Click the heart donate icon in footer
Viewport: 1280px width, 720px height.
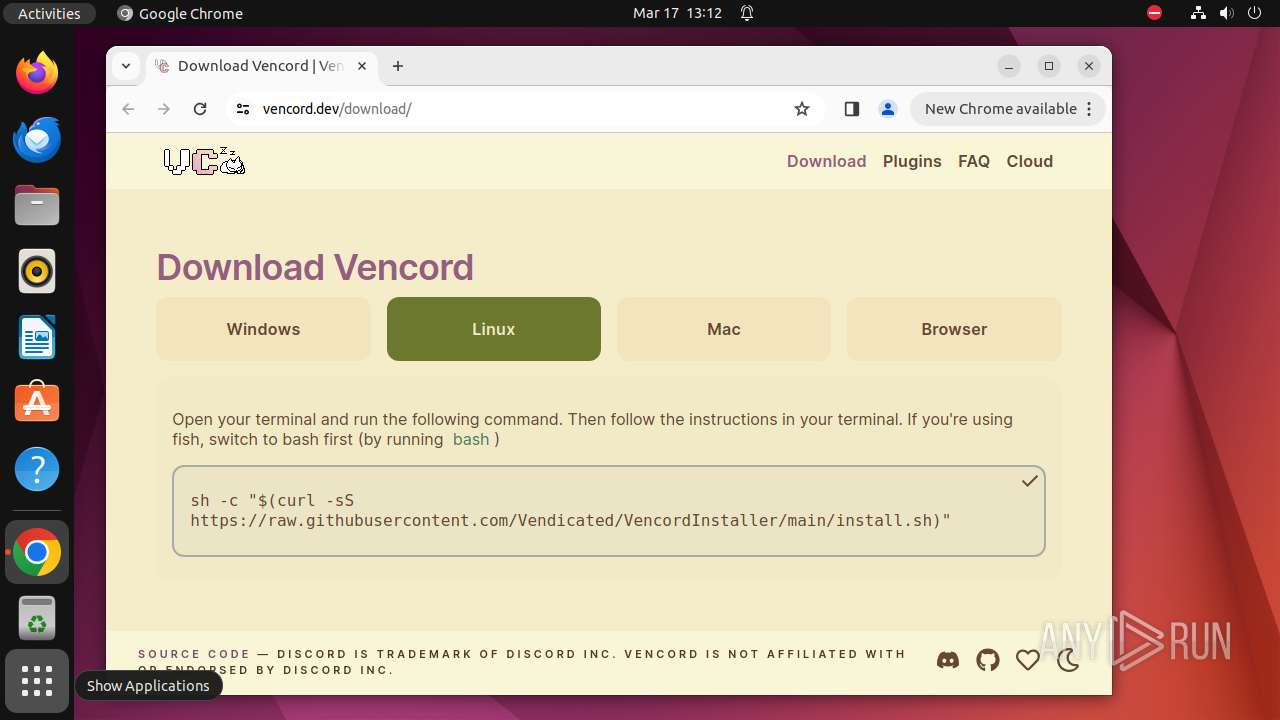point(1028,660)
